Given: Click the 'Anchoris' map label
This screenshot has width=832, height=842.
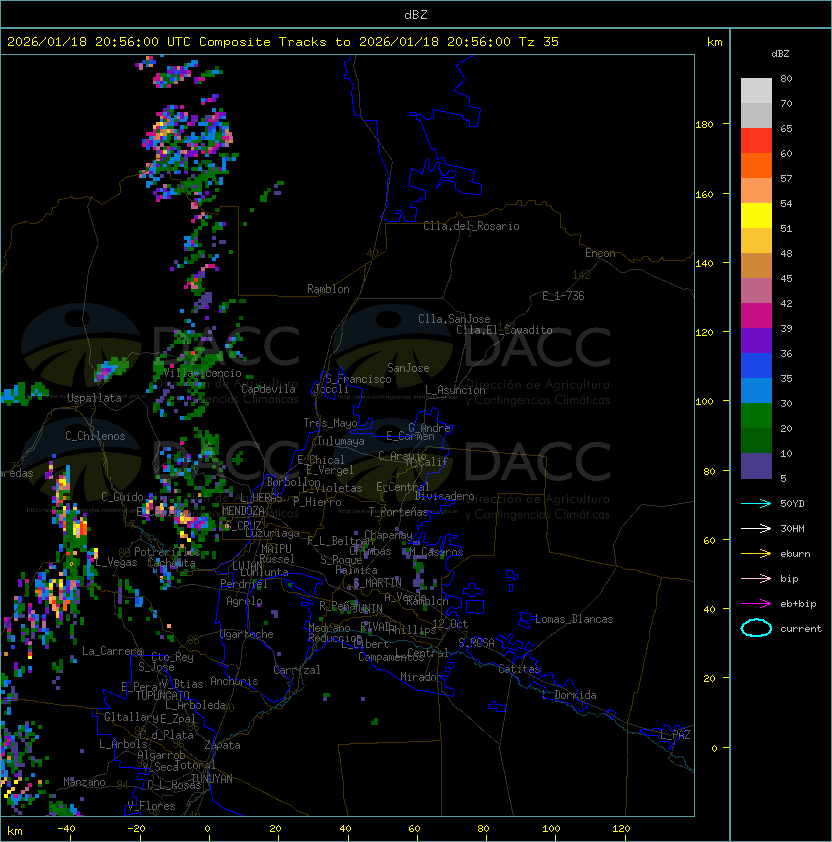Looking at the screenshot, I should pos(234,681).
